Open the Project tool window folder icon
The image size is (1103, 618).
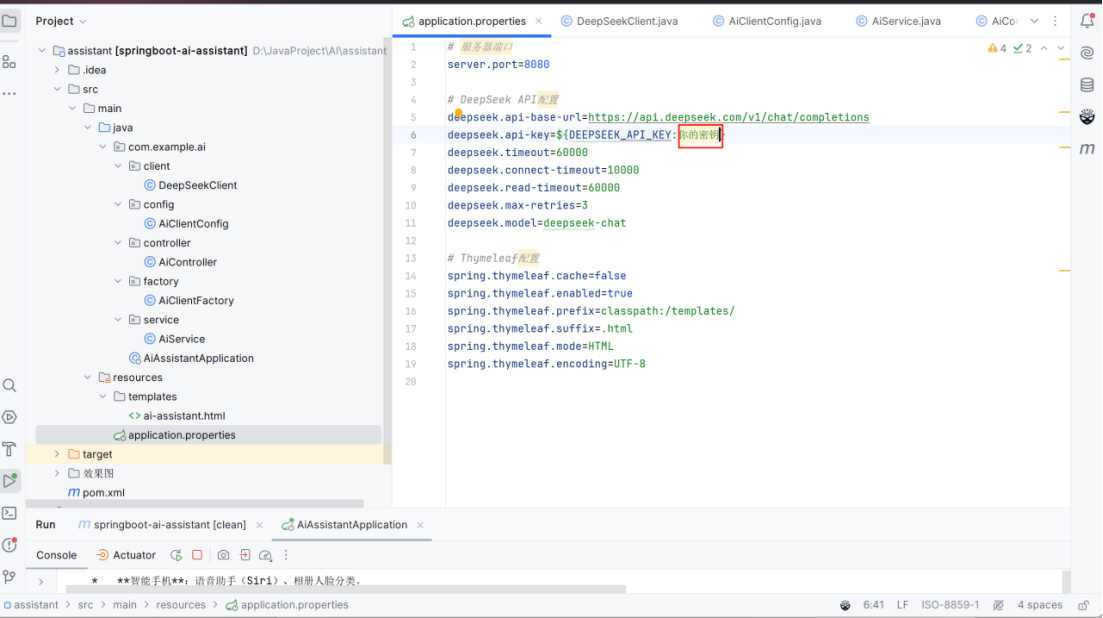(10, 21)
